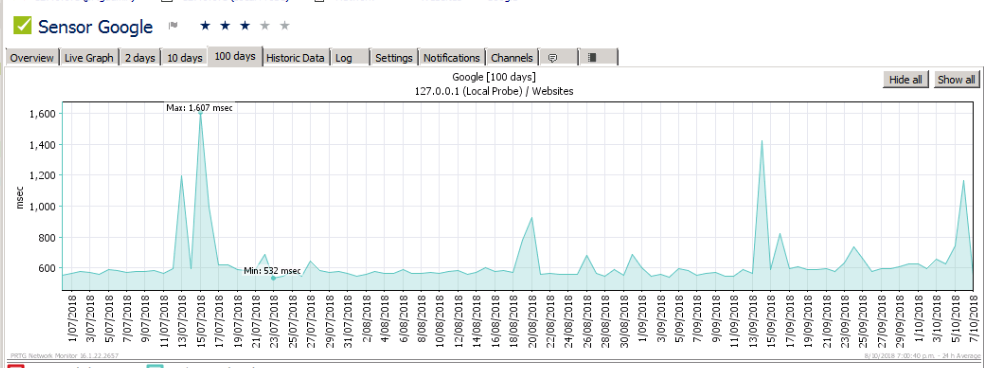Set sensor priority to one star
The width and height of the screenshot is (984, 368).
point(205,26)
